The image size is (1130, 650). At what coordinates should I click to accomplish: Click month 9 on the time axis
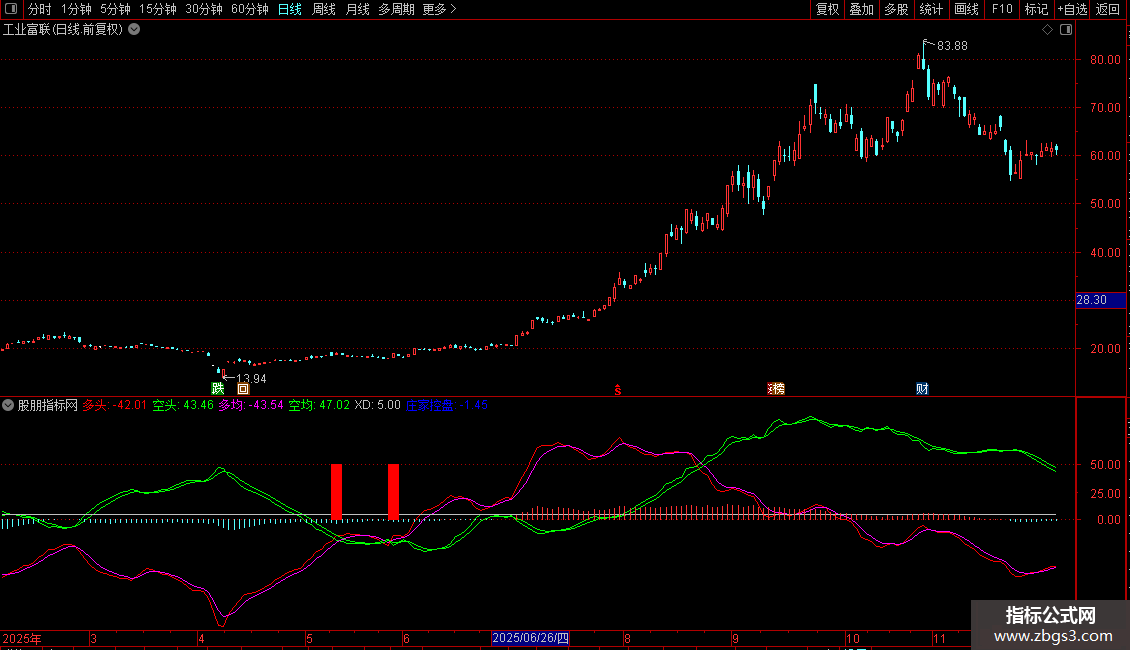coord(735,638)
